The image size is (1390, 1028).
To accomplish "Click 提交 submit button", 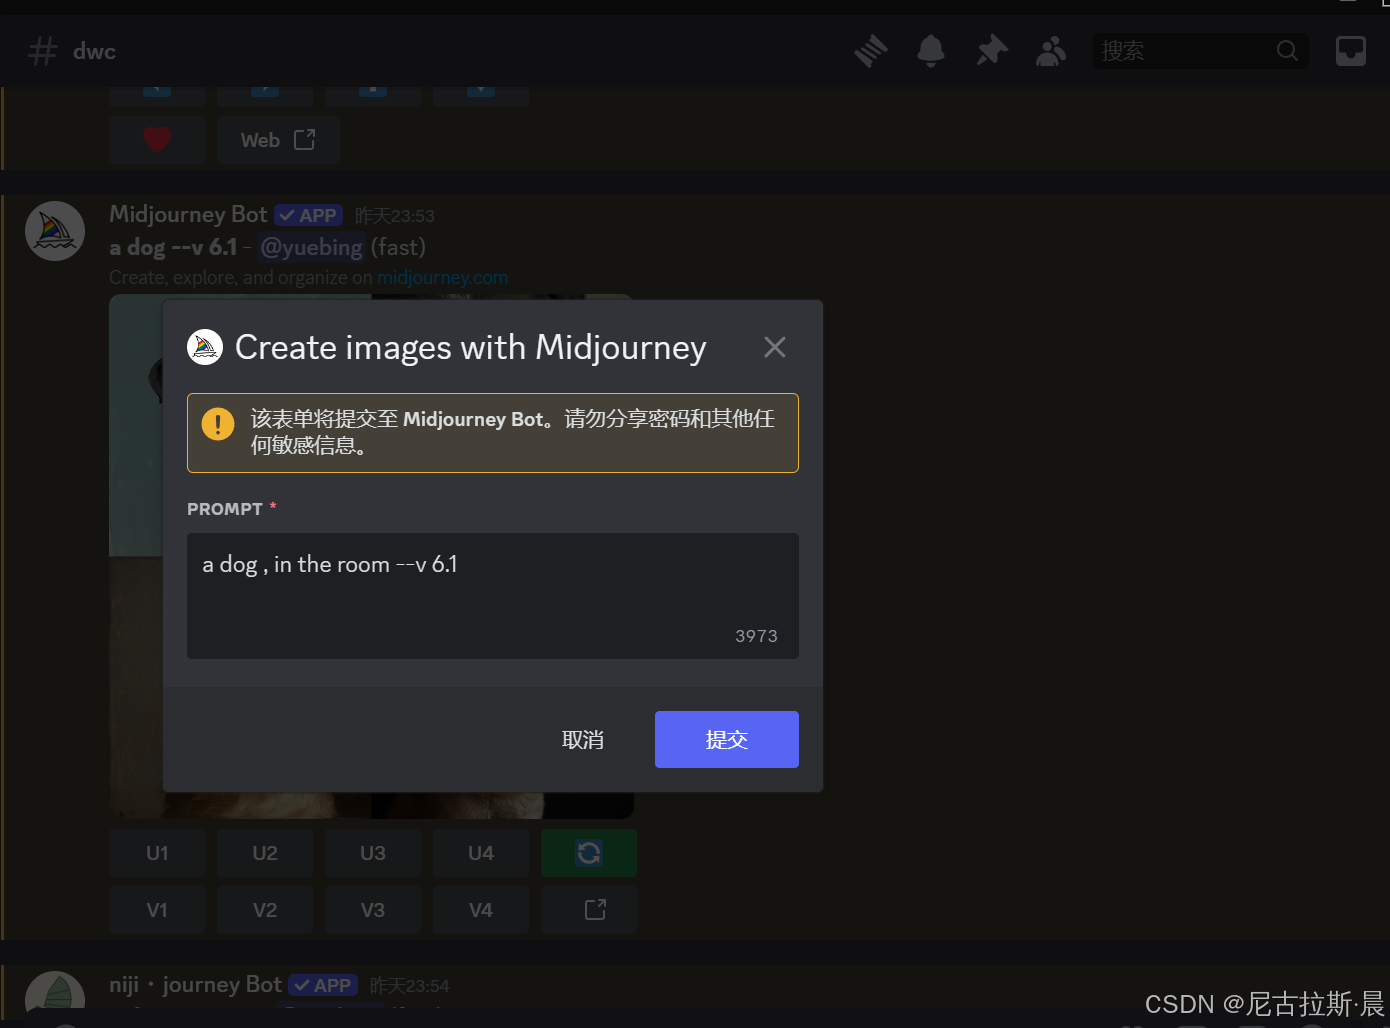I will [727, 740].
